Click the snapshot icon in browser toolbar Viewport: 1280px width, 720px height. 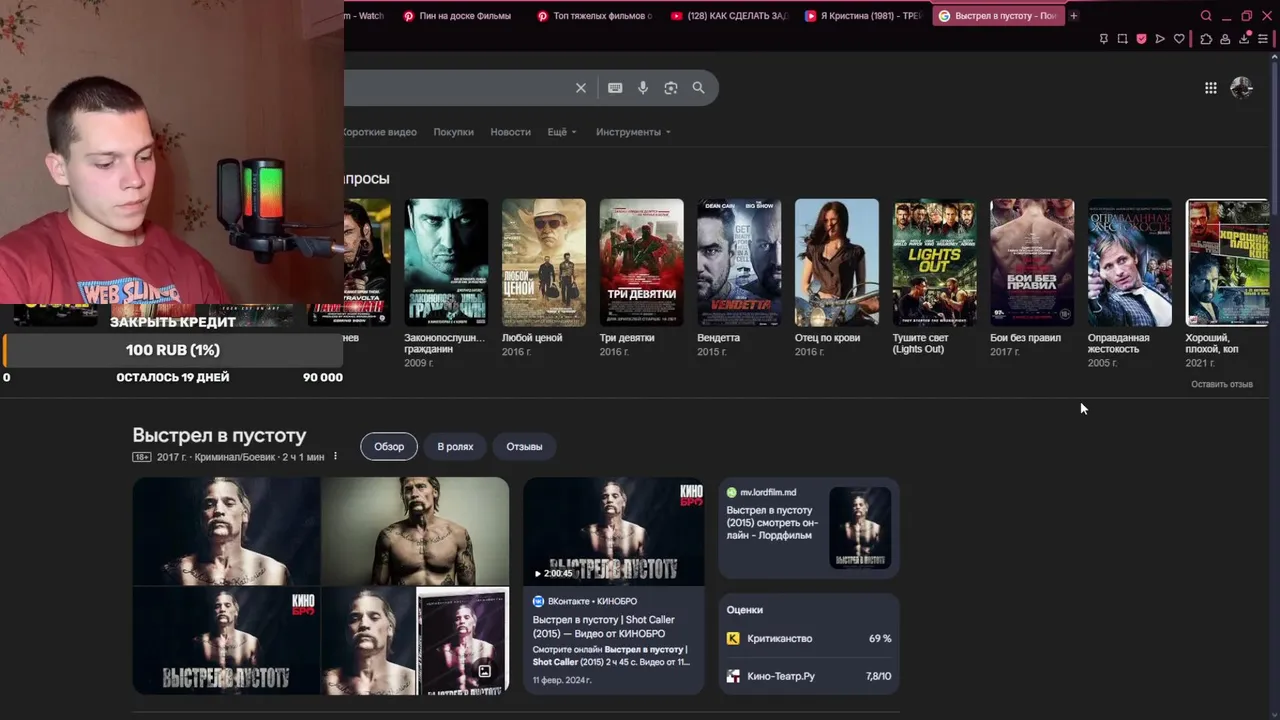click(1122, 39)
